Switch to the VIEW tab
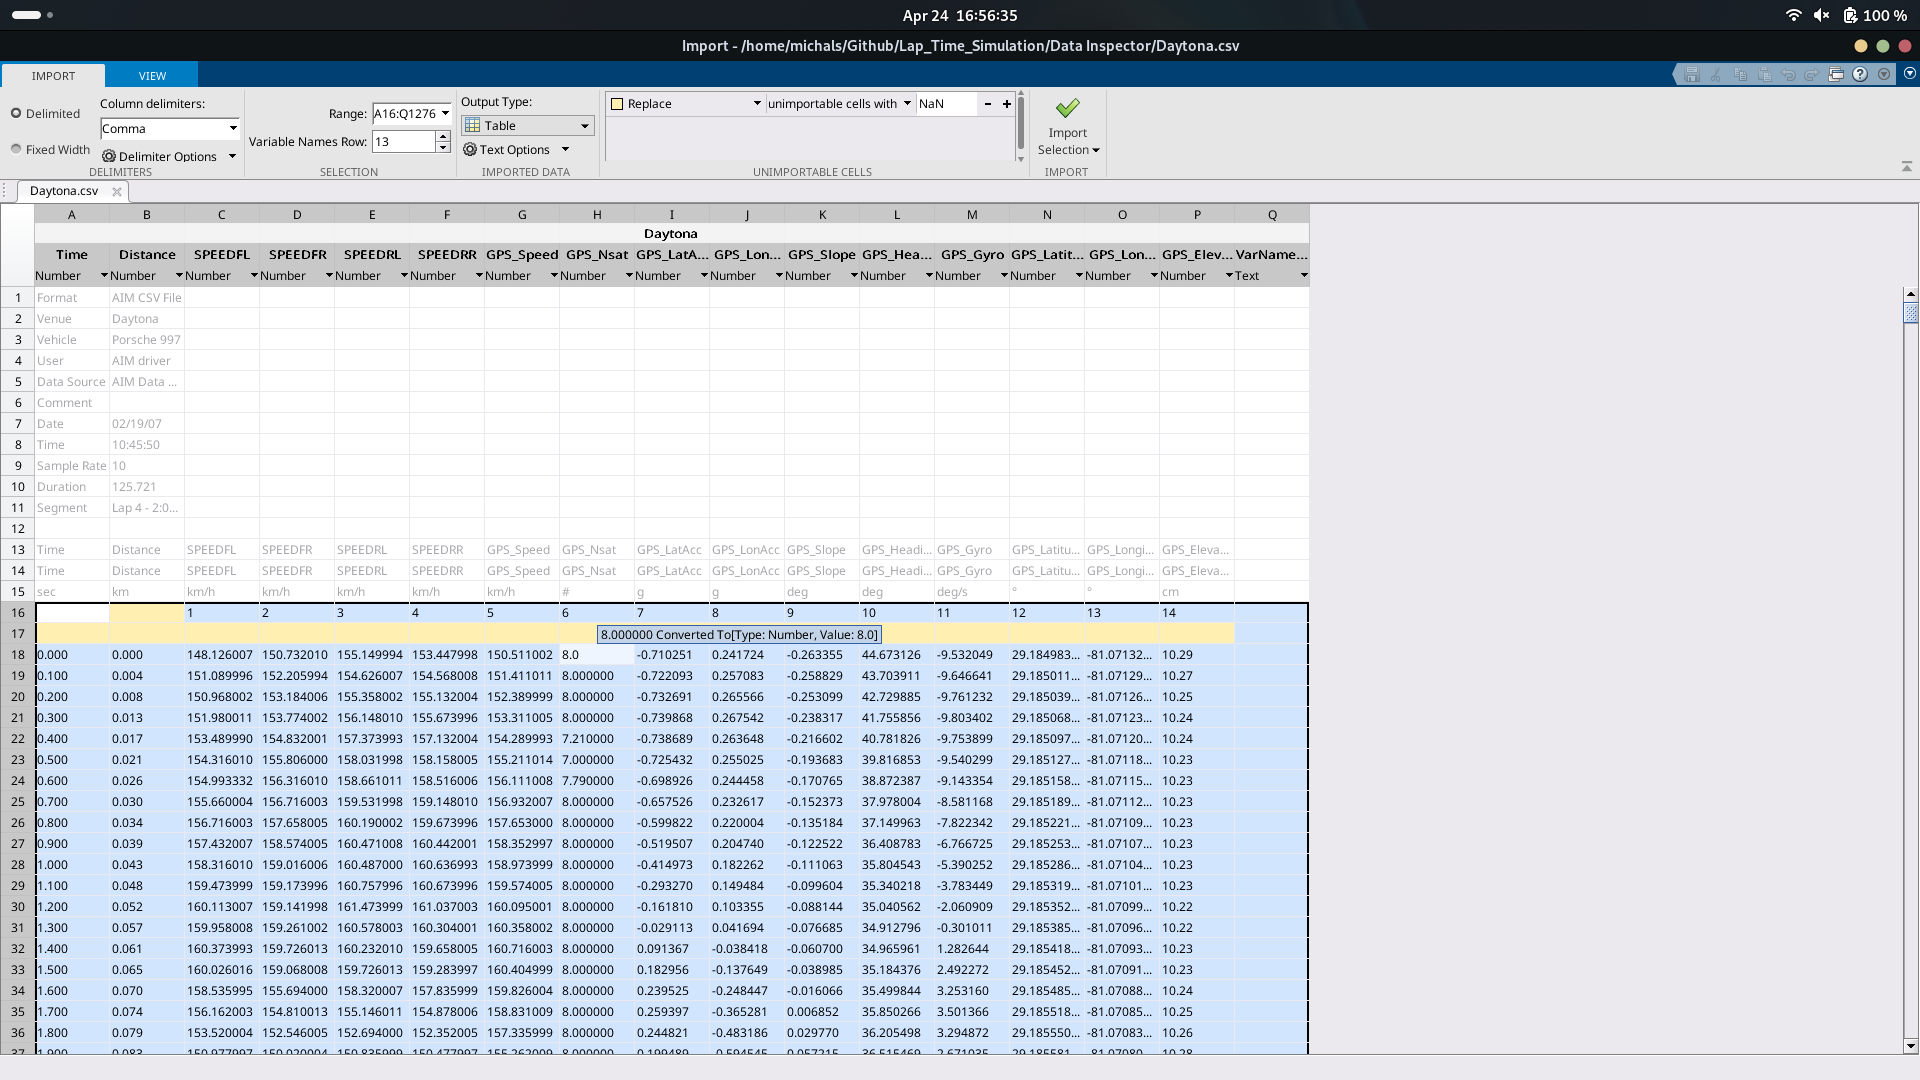This screenshot has width=1920, height=1080. pos(152,75)
